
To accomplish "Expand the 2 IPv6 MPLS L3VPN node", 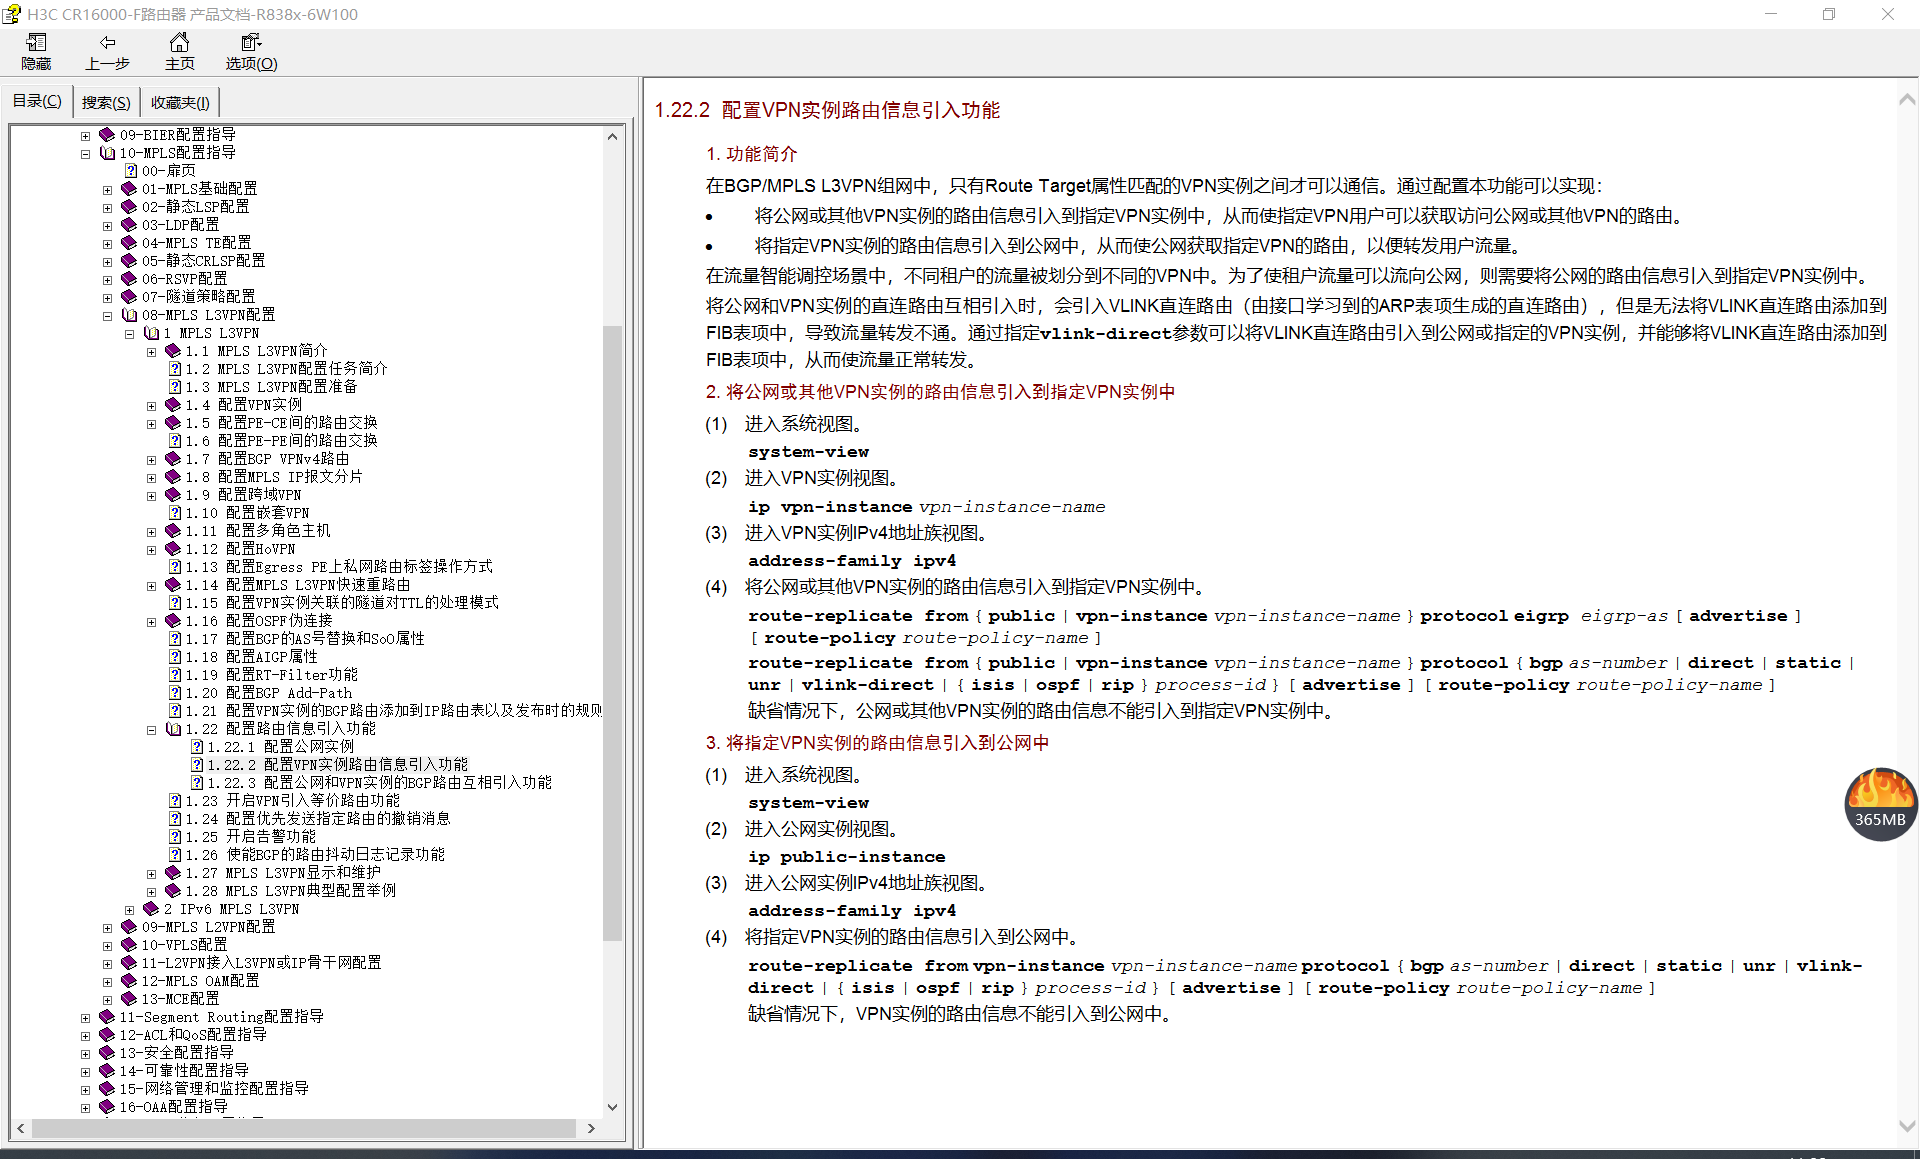I will pyautogui.click(x=129, y=910).
